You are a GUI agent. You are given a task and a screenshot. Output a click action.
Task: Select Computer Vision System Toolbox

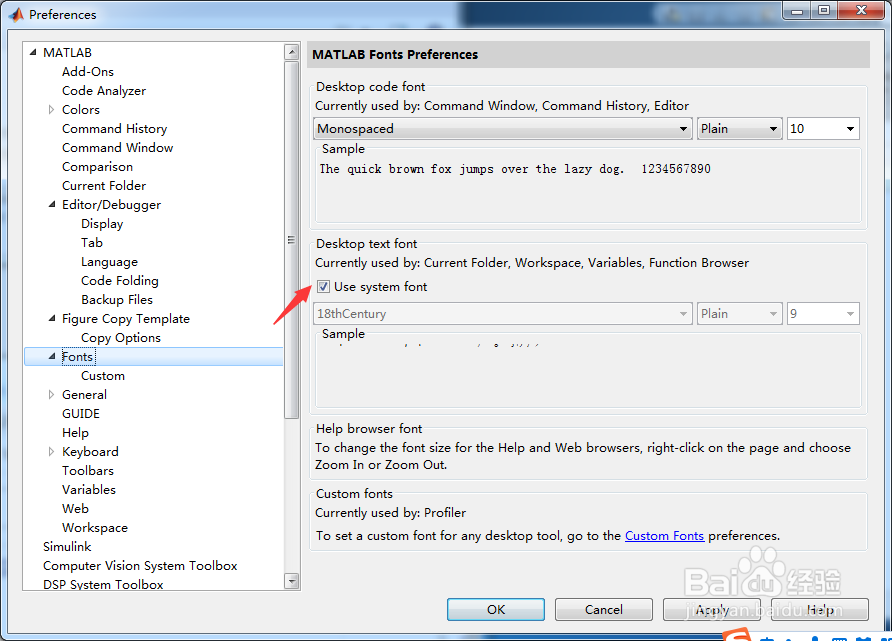point(140,566)
